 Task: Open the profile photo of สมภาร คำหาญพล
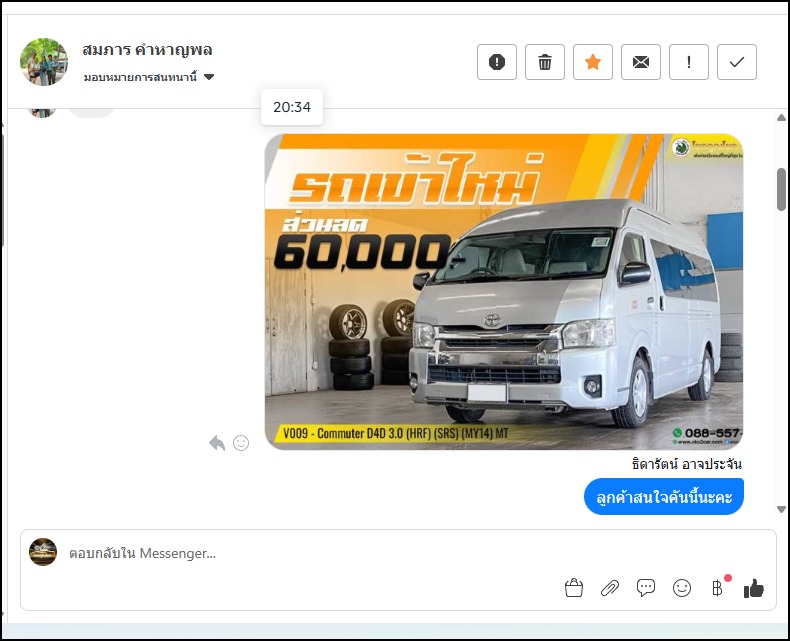pyautogui.click(x=44, y=61)
